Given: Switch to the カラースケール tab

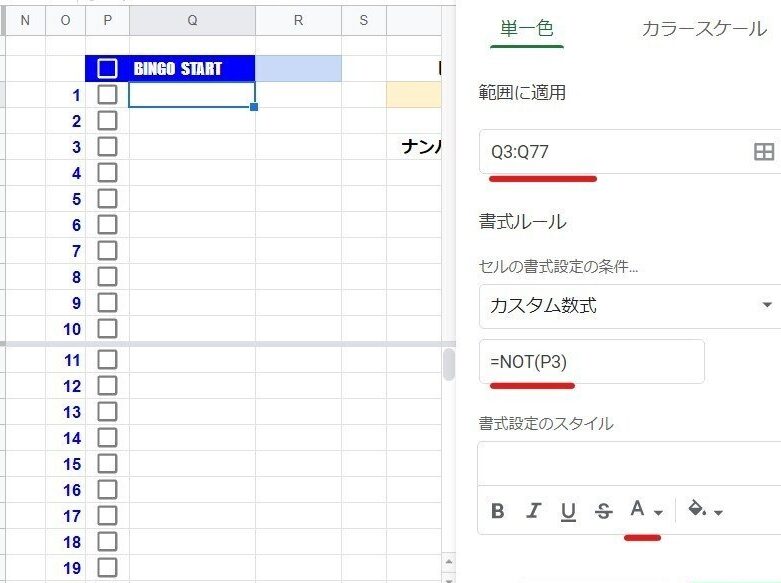Looking at the screenshot, I should click(x=704, y=29).
